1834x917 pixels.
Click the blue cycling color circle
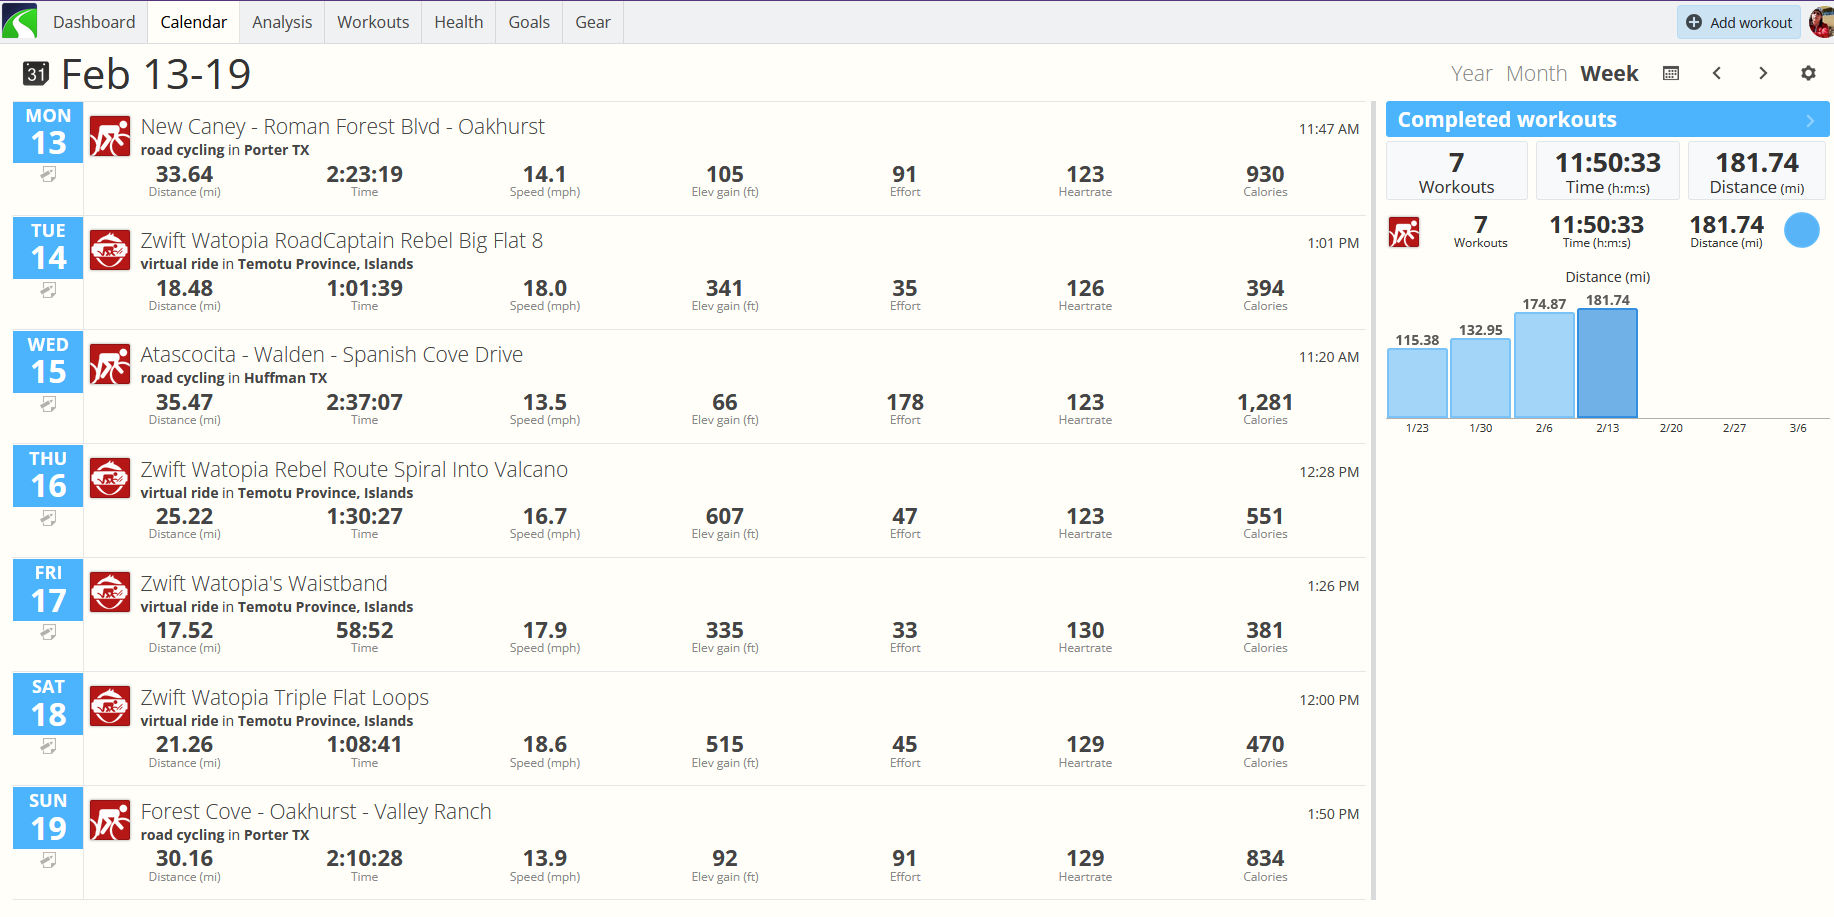point(1801,231)
